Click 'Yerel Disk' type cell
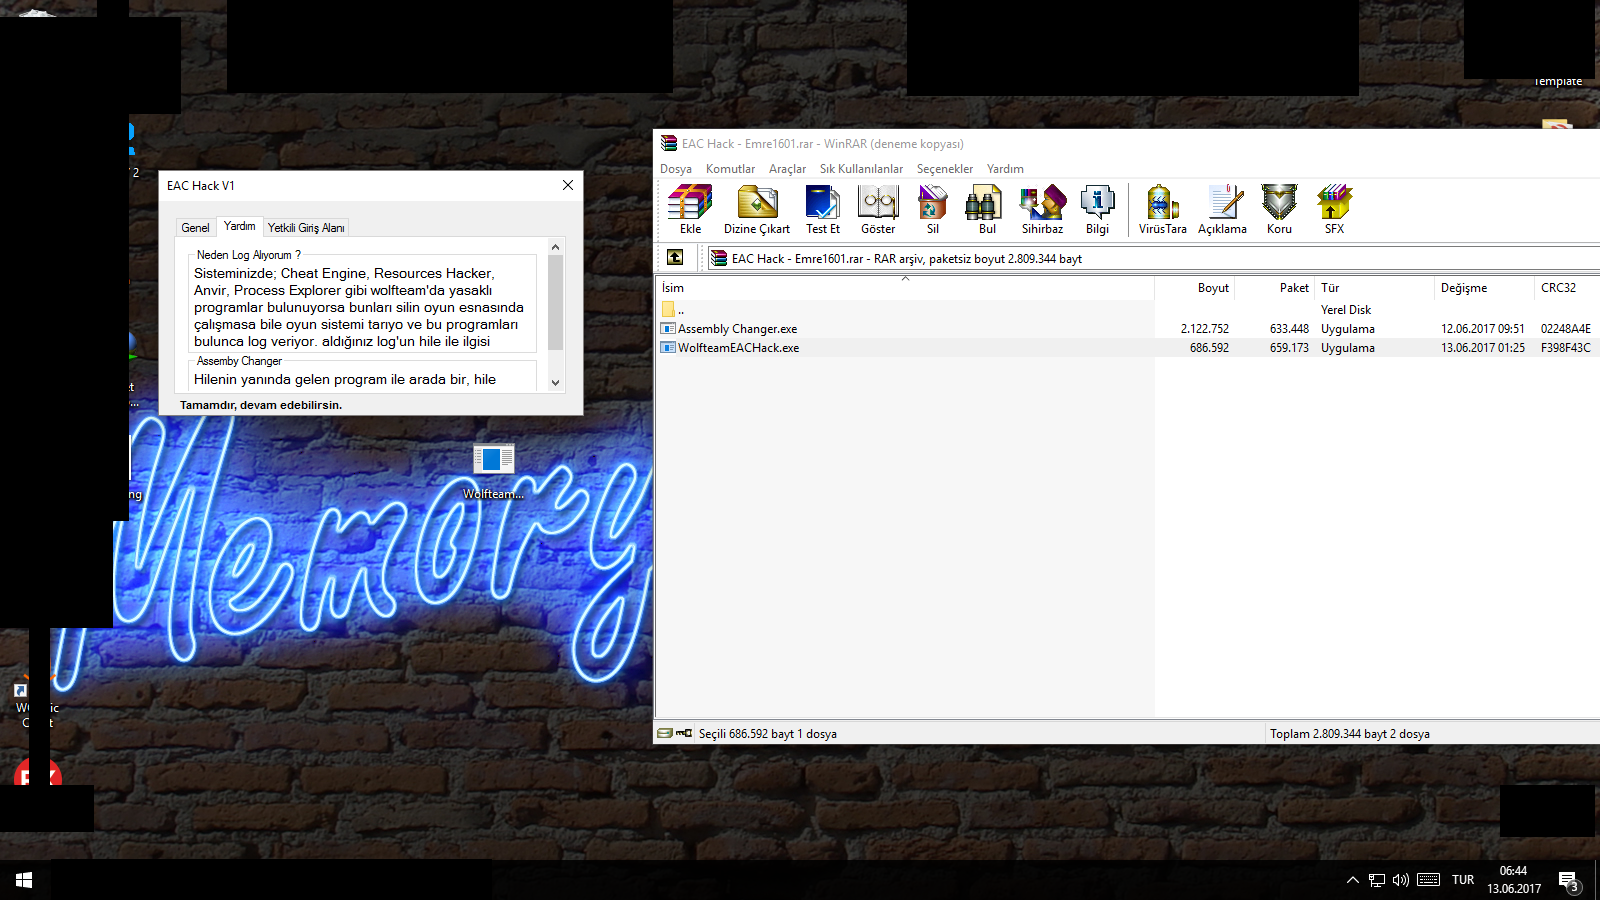Screen dimensions: 1600x900 [1346, 310]
